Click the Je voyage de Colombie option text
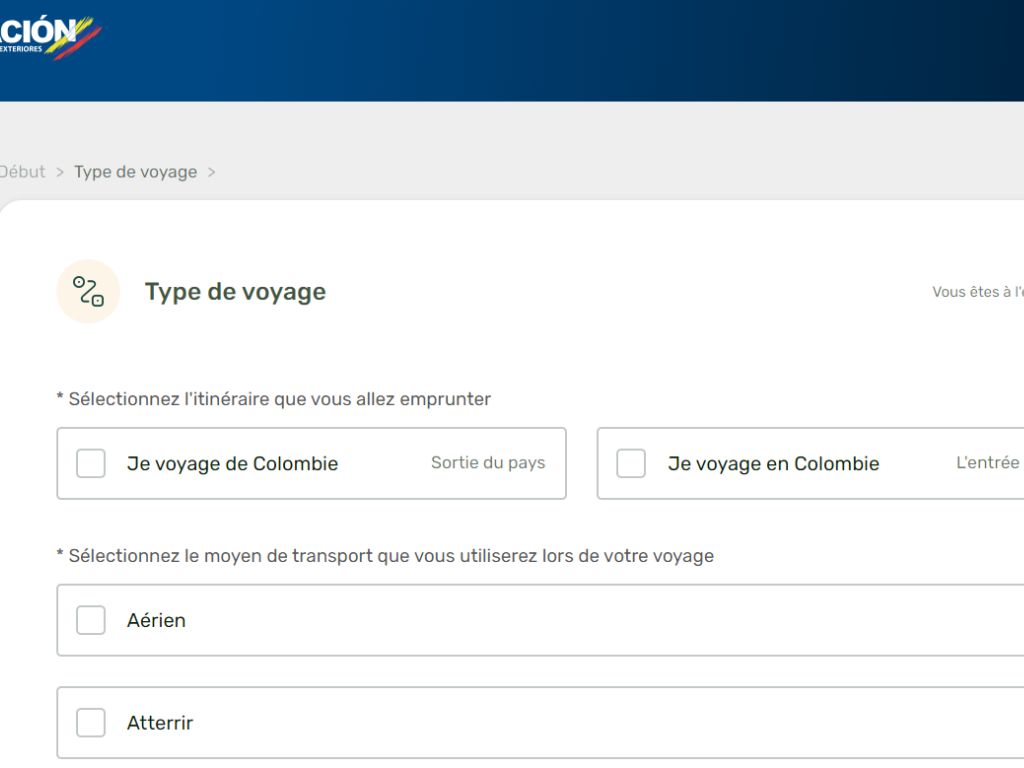This screenshot has width=1024, height=768. pos(232,464)
